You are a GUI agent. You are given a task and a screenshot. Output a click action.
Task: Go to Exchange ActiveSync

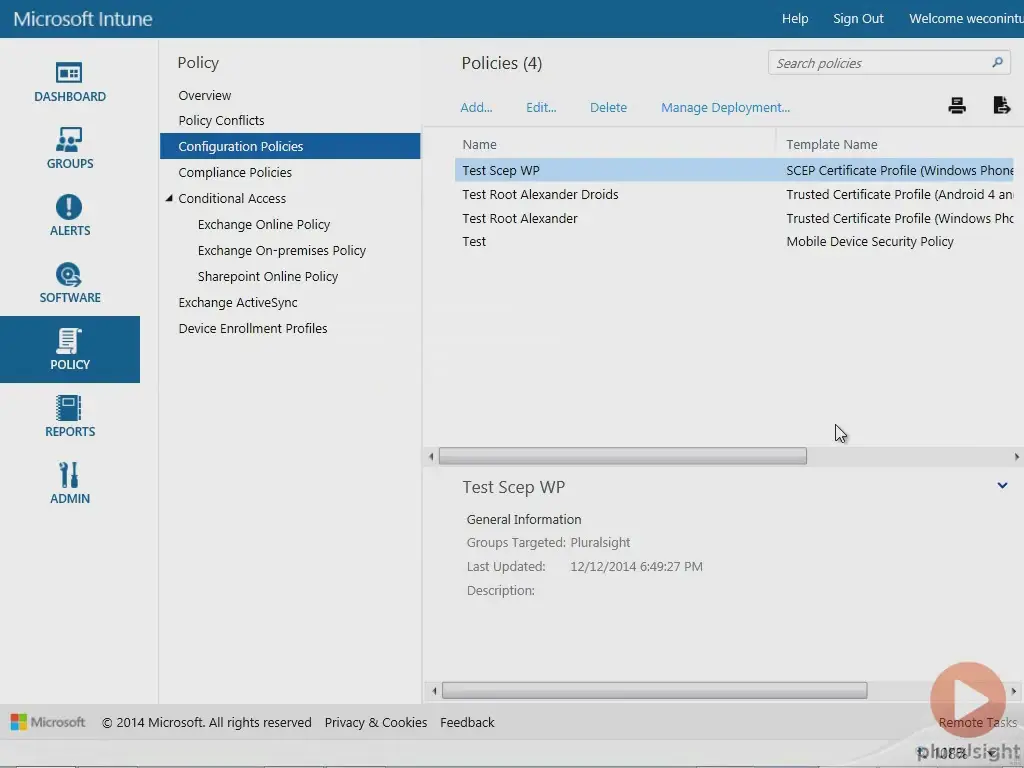pos(238,302)
